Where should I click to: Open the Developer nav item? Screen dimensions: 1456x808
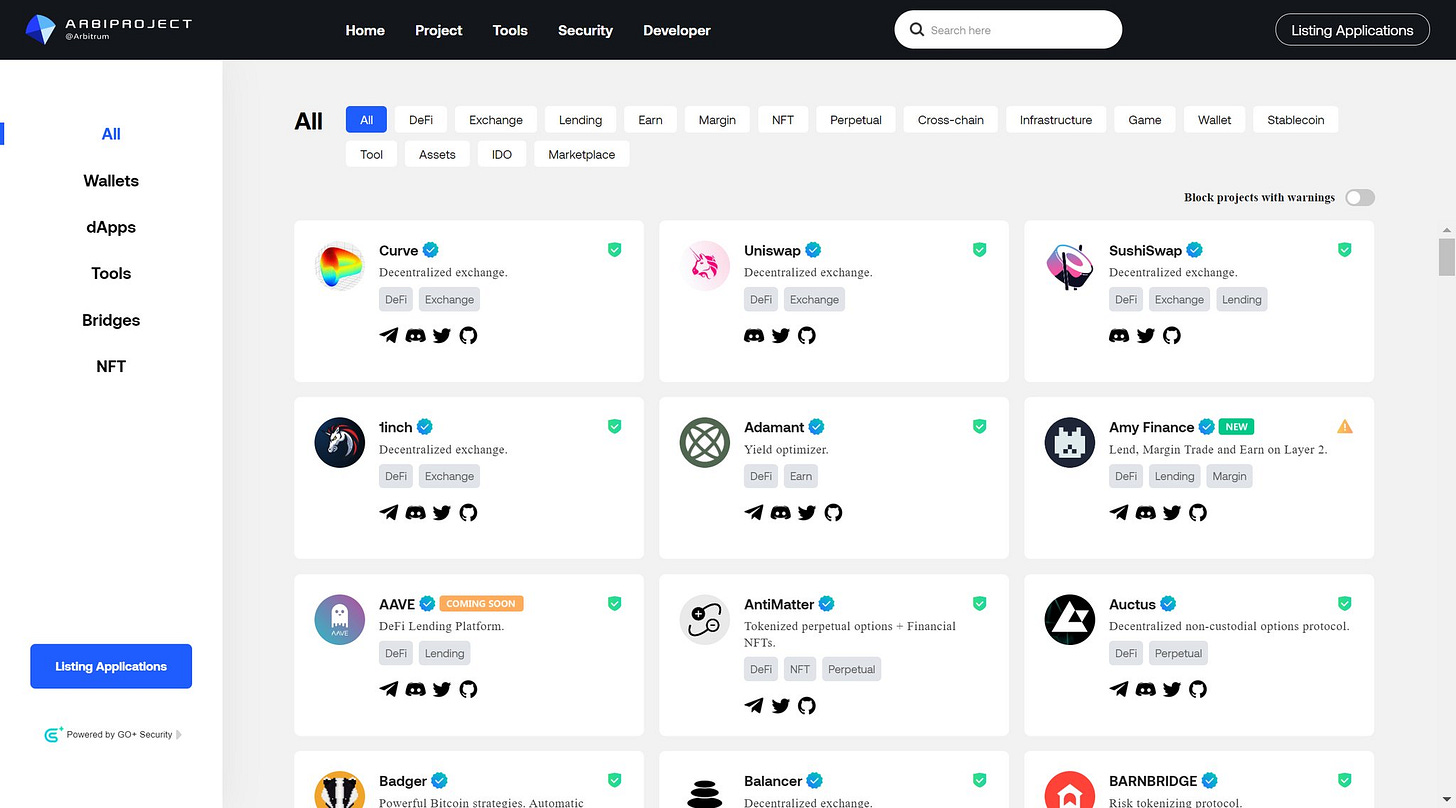[677, 30]
